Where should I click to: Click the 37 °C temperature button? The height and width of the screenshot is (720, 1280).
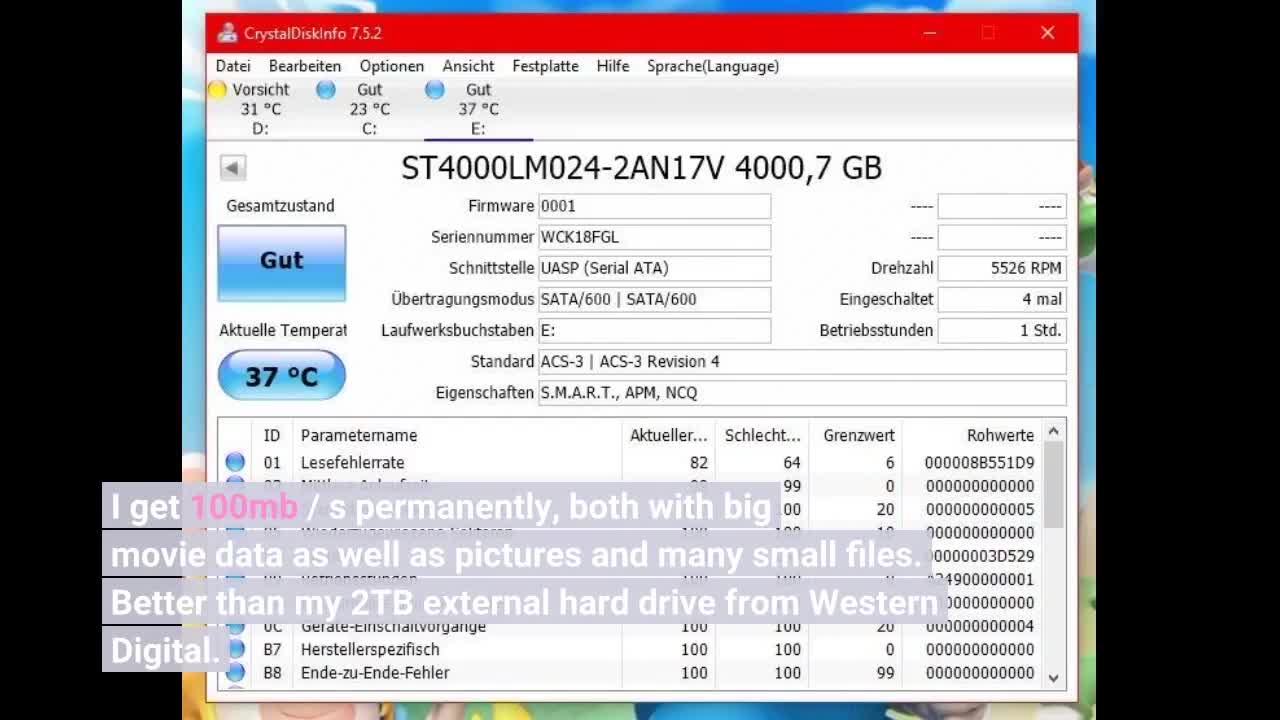tap(282, 376)
